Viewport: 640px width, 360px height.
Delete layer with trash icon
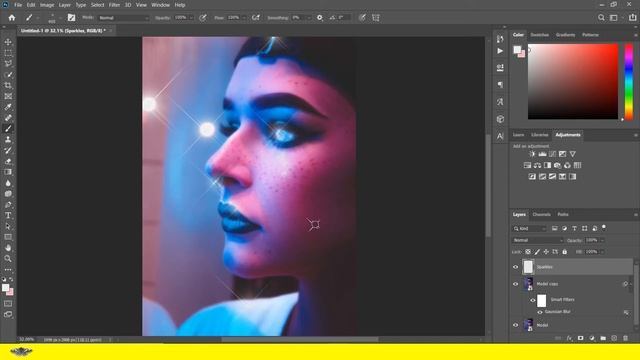point(625,338)
